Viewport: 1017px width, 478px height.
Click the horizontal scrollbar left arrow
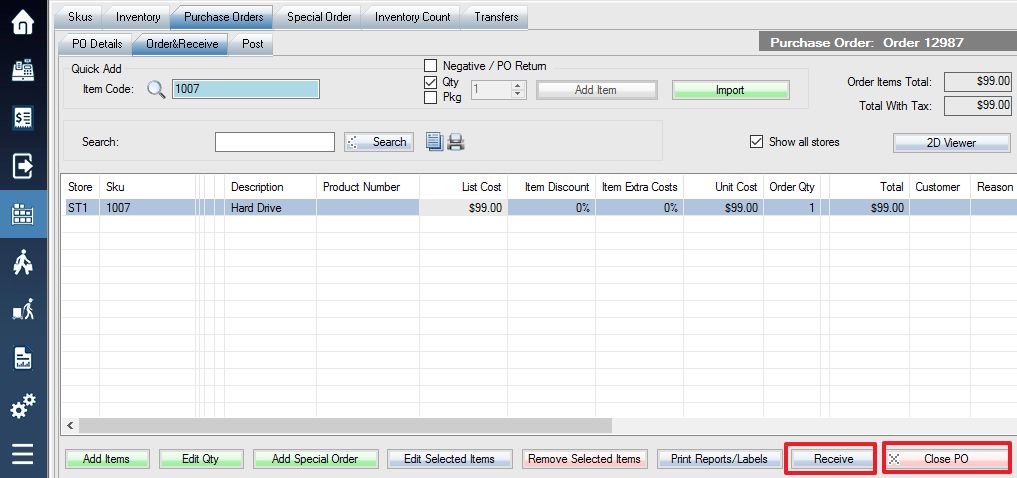[x=71, y=426]
